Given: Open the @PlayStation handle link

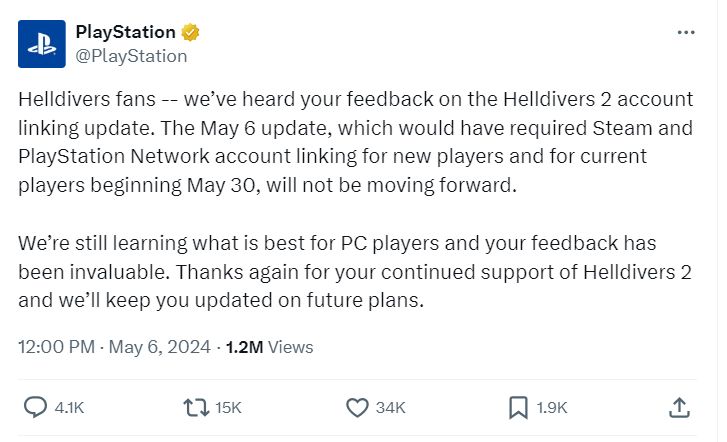Looking at the screenshot, I should 131,56.
